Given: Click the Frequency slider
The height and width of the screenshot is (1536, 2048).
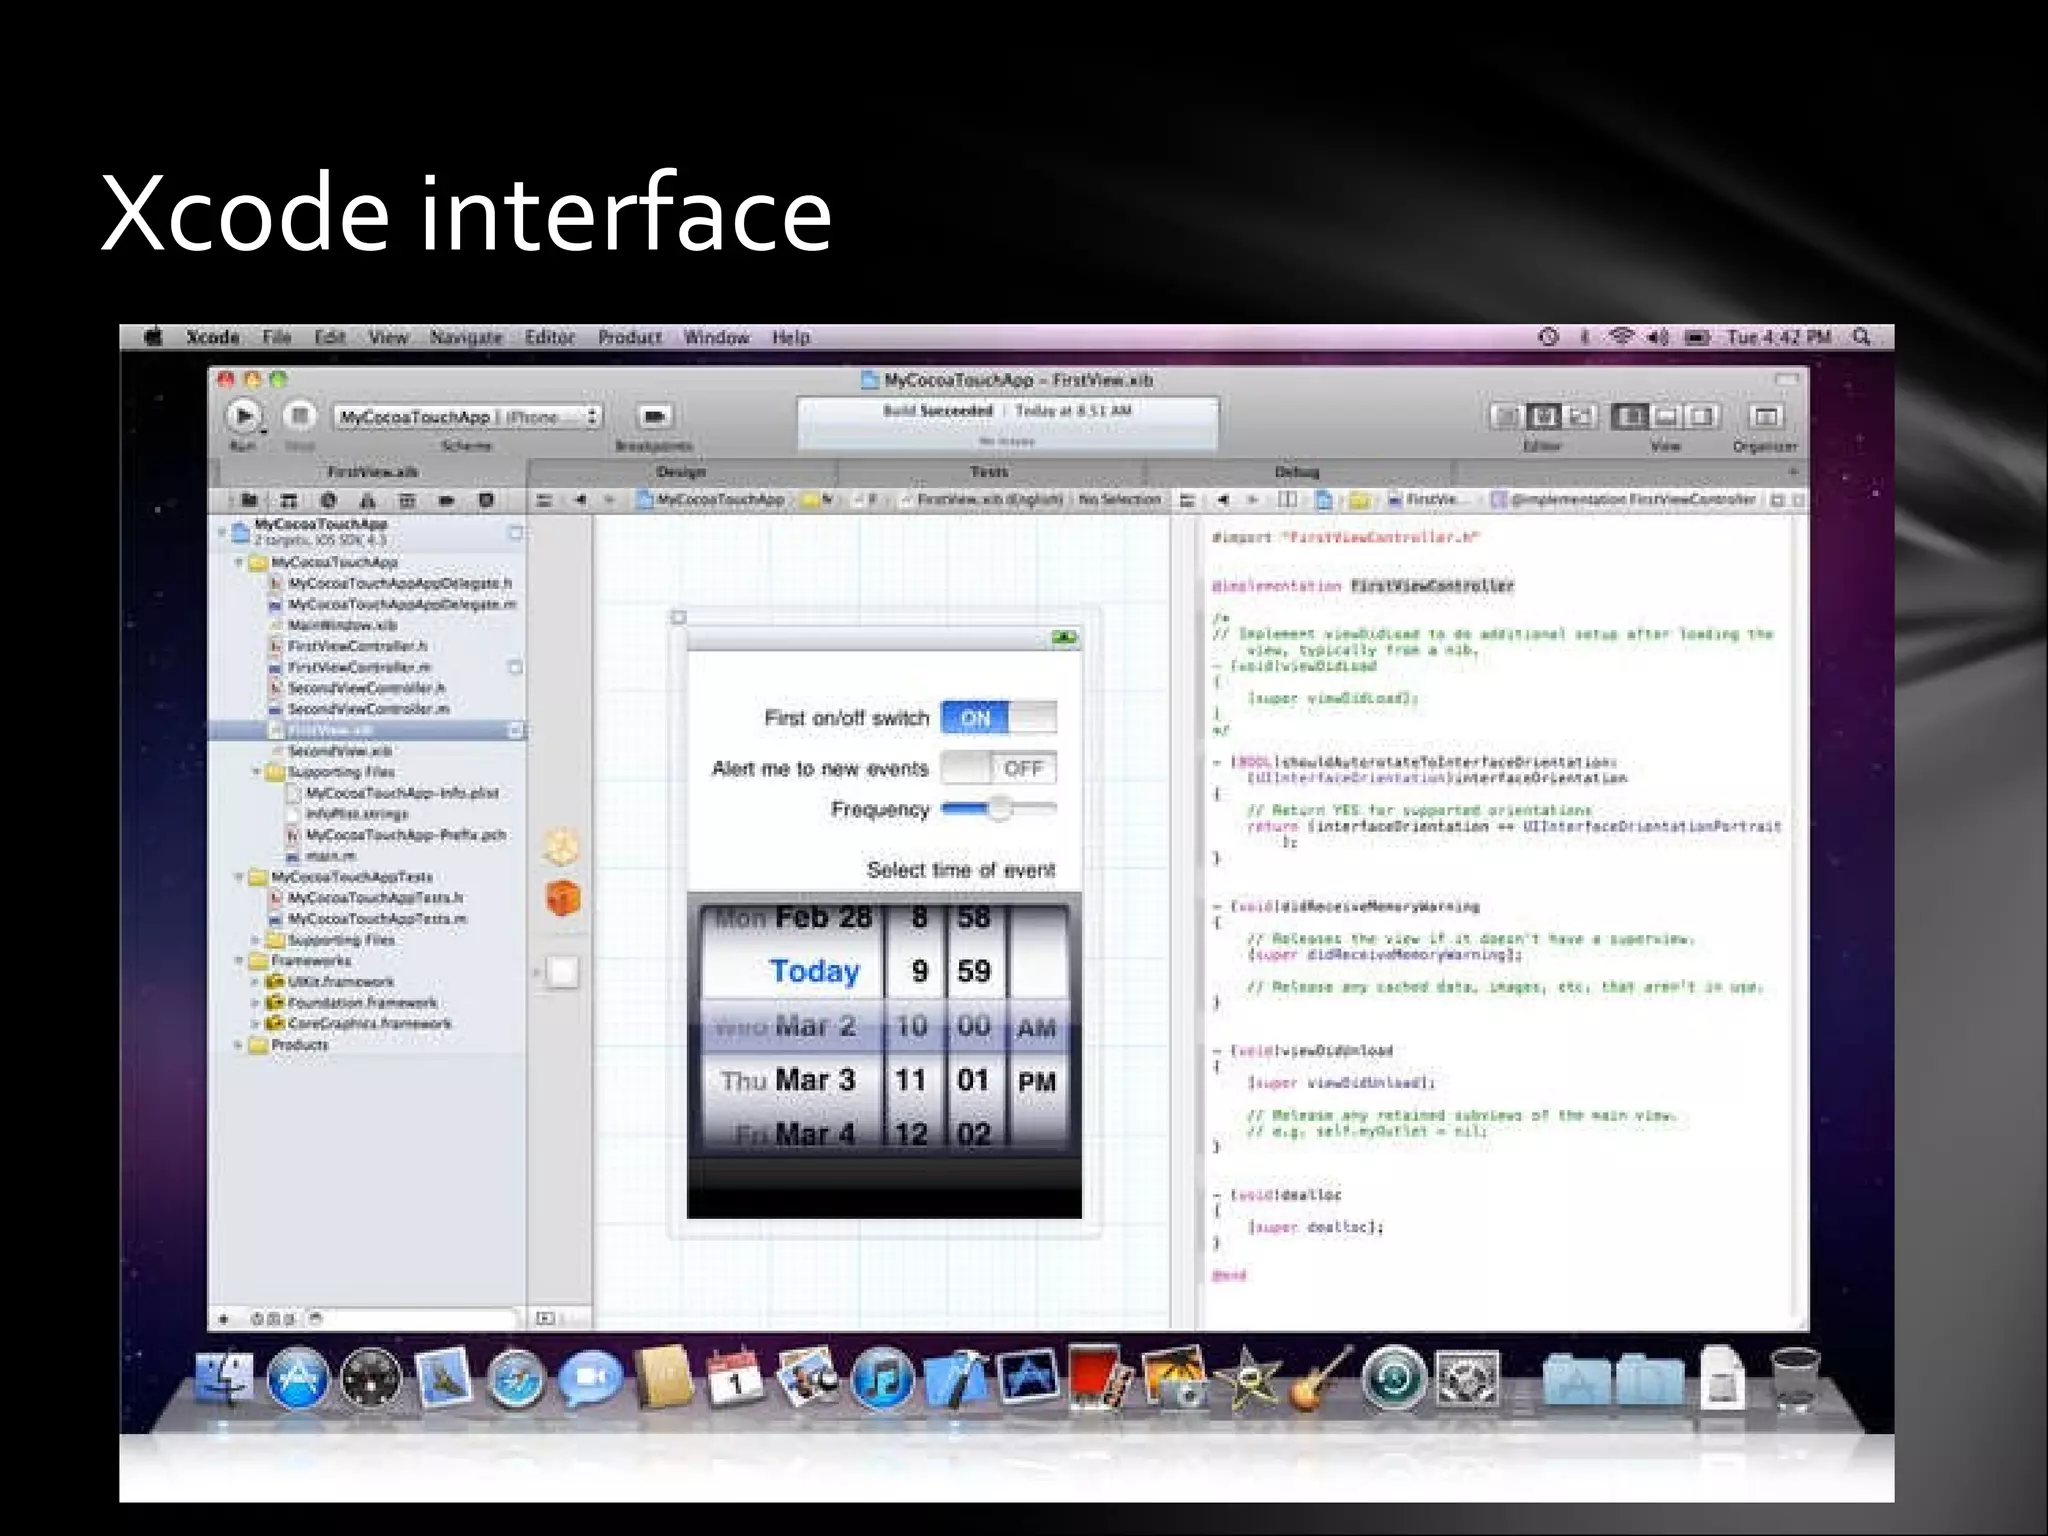Looking at the screenshot, I should [999, 809].
